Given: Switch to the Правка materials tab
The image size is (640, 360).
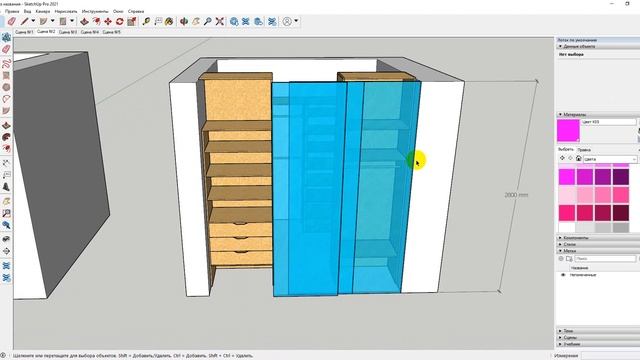Looking at the screenshot, I should click(x=584, y=150).
